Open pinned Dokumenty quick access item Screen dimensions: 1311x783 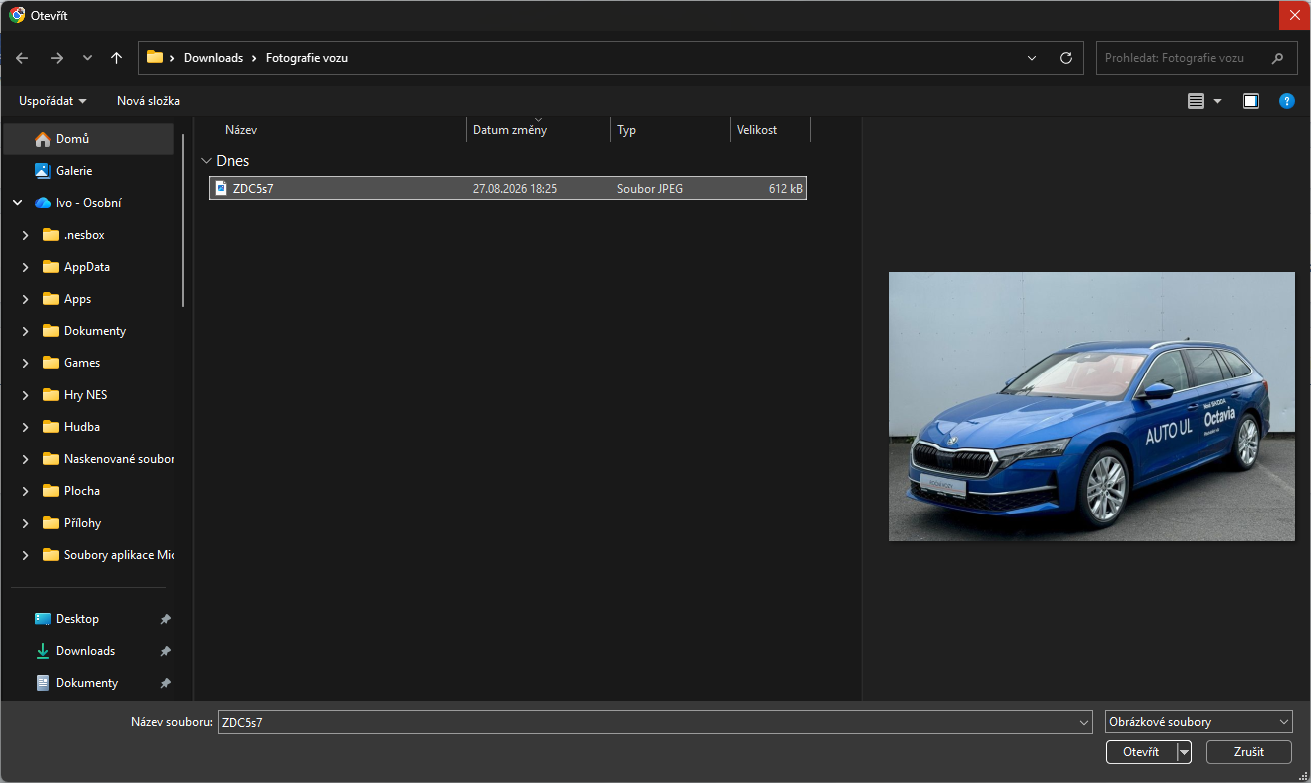coord(89,683)
